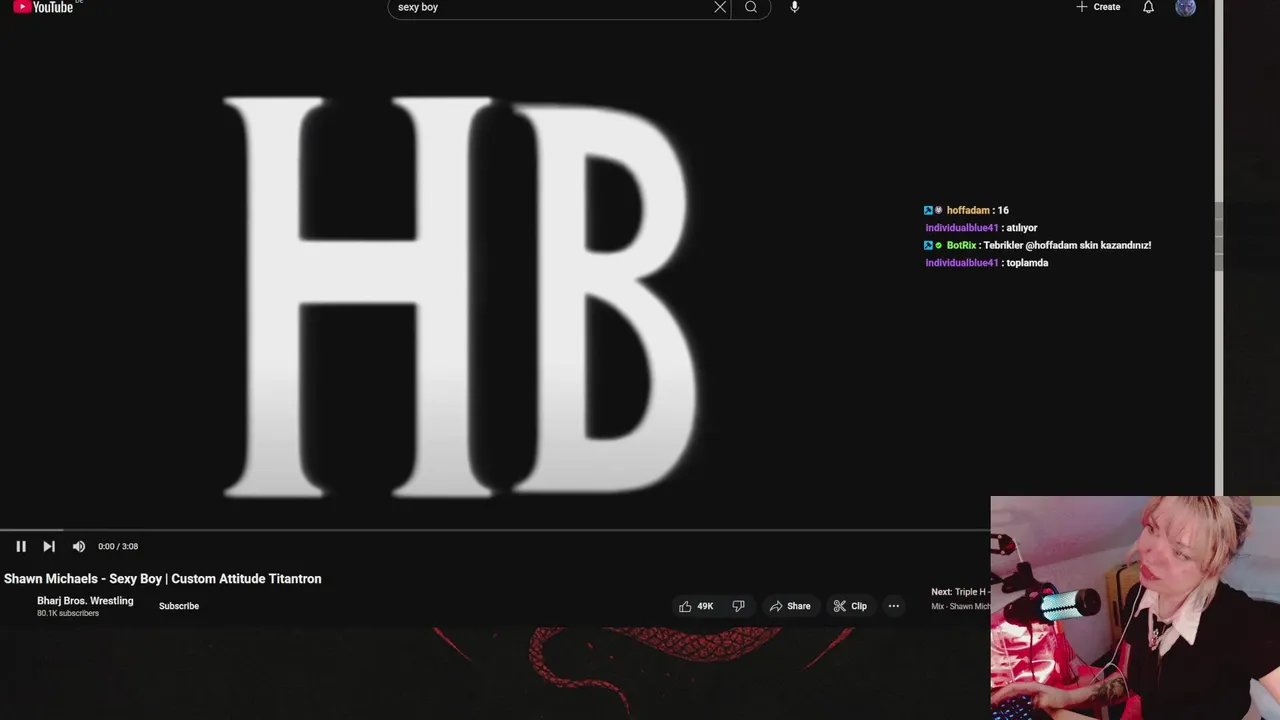Open the notifications bell
This screenshot has height=720, width=1280.
tap(1148, 7)
